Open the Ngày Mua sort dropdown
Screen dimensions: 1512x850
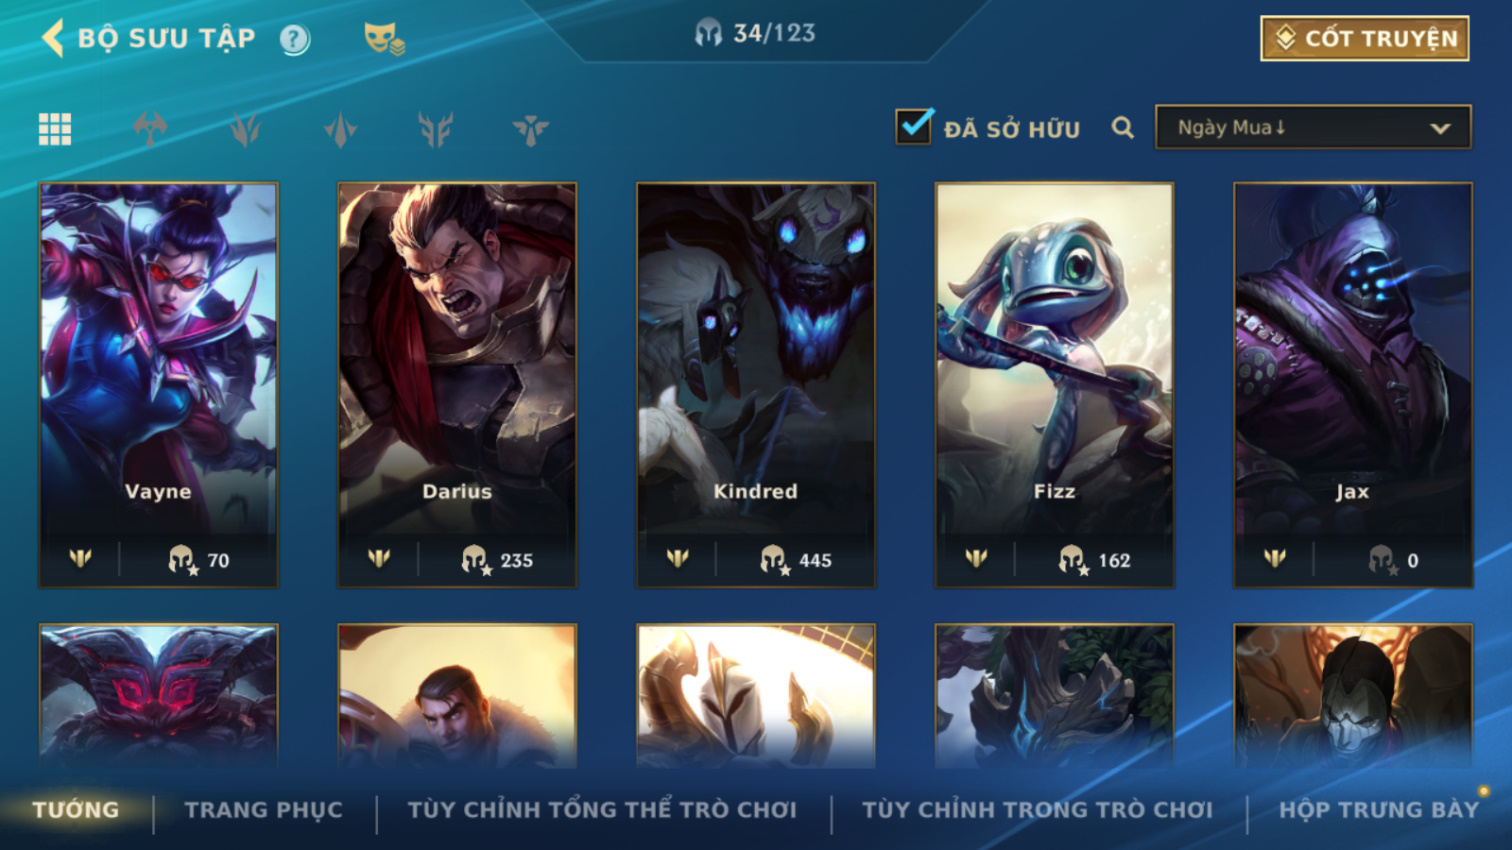1313,127
